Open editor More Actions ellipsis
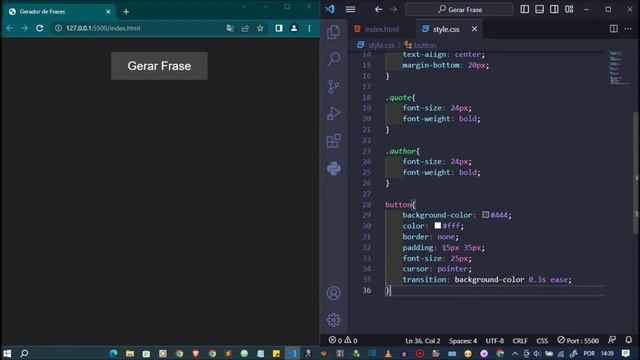This screenshot has width=640, height=360. pyautogui.click(x=628, y=29)
